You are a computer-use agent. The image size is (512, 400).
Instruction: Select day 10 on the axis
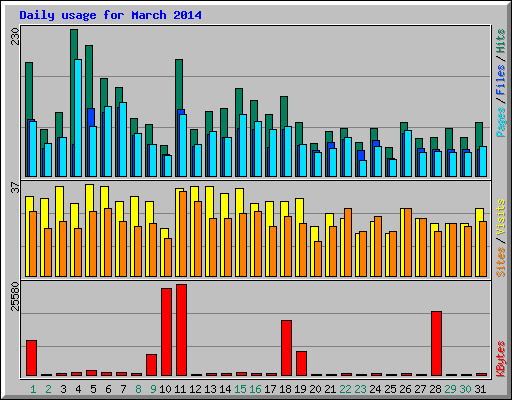pyautogui.click(x=165, y=389)
